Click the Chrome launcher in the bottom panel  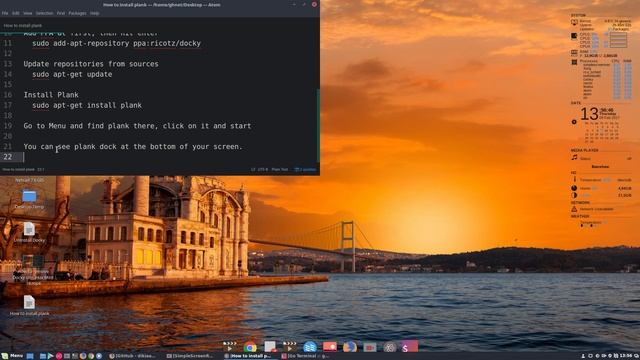coord(91,356)
